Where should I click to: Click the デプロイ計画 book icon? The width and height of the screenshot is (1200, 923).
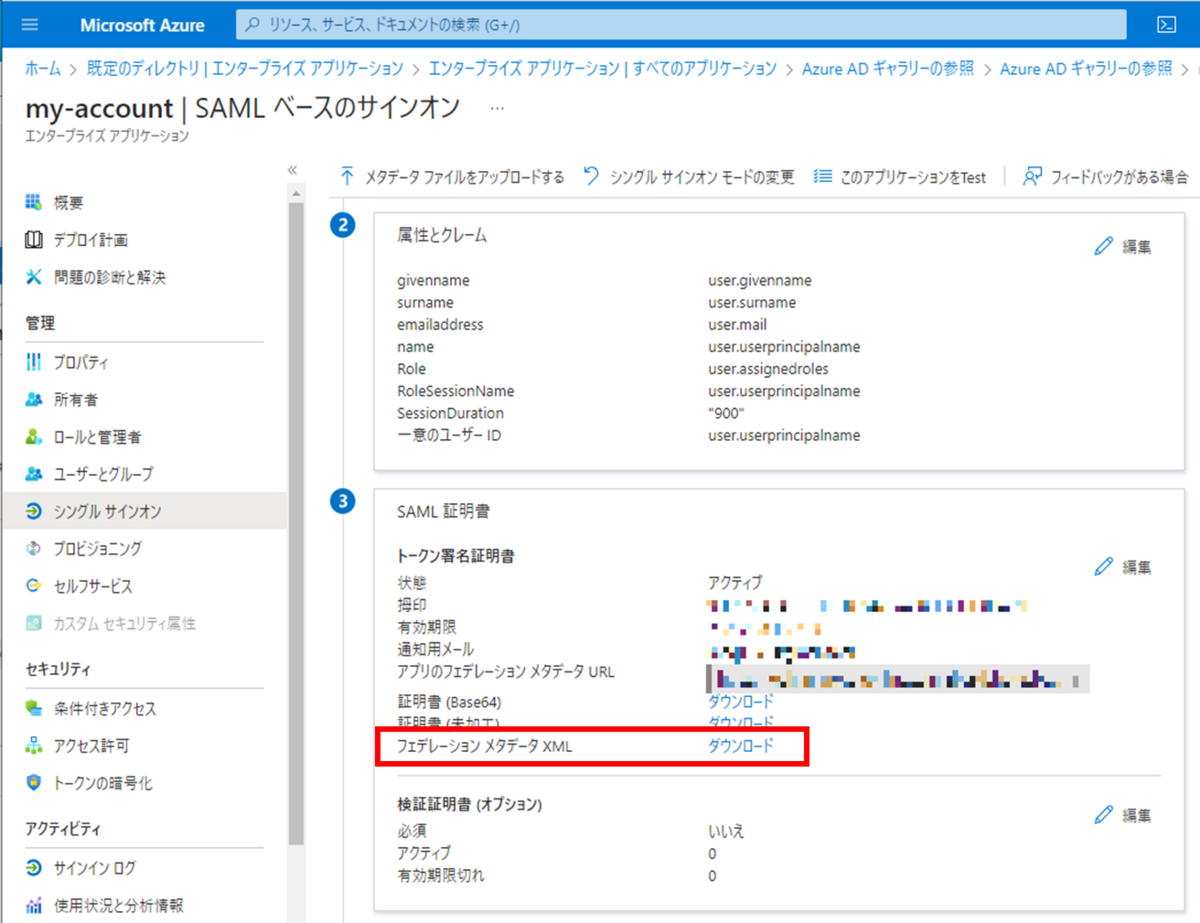[x=34, y=240]
